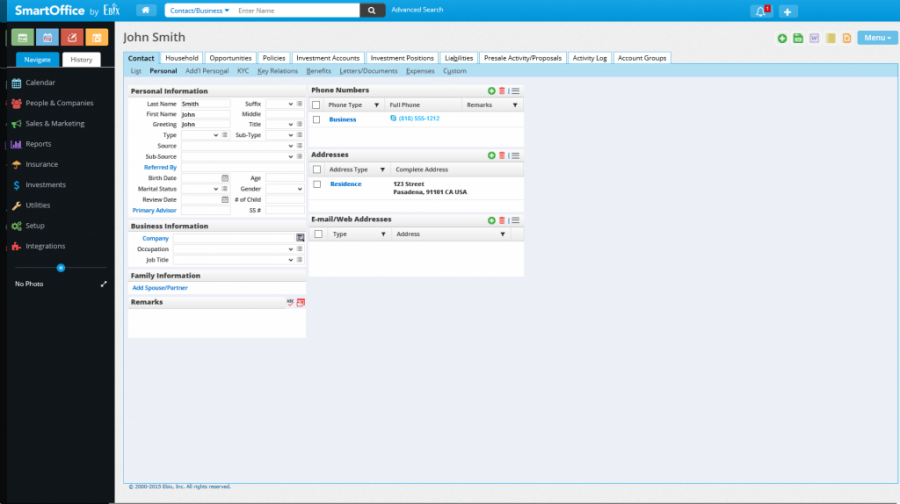The image size is (900, 504).
Task: Add a new phone number with green plus
Action: [491, 91]
